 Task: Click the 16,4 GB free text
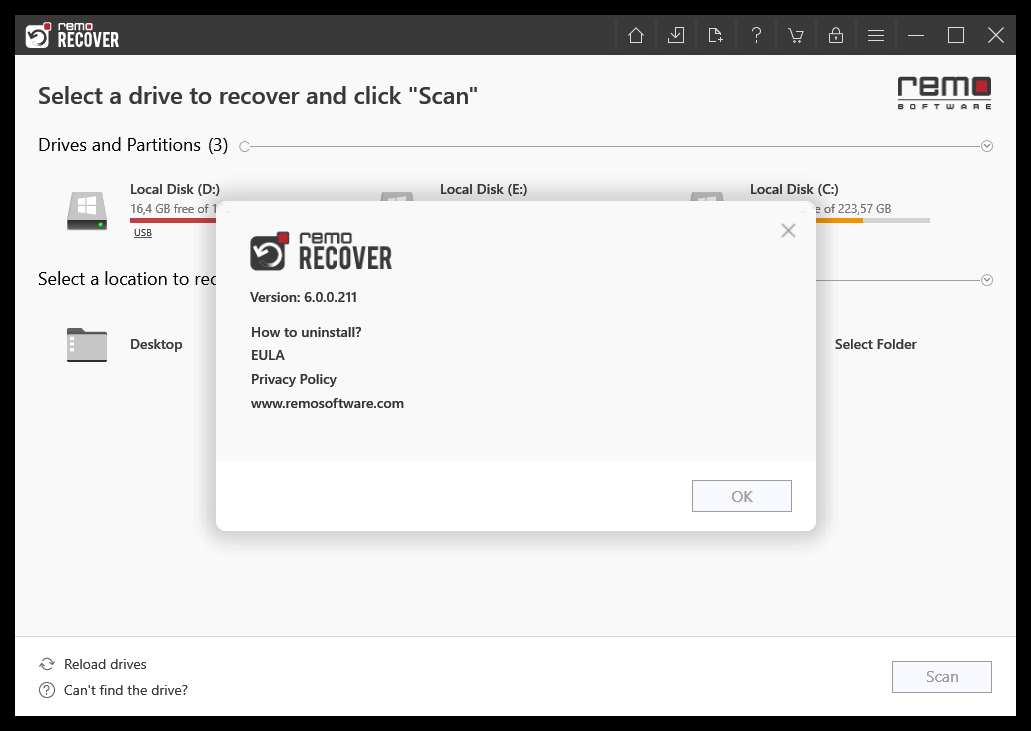click(173, 208)
